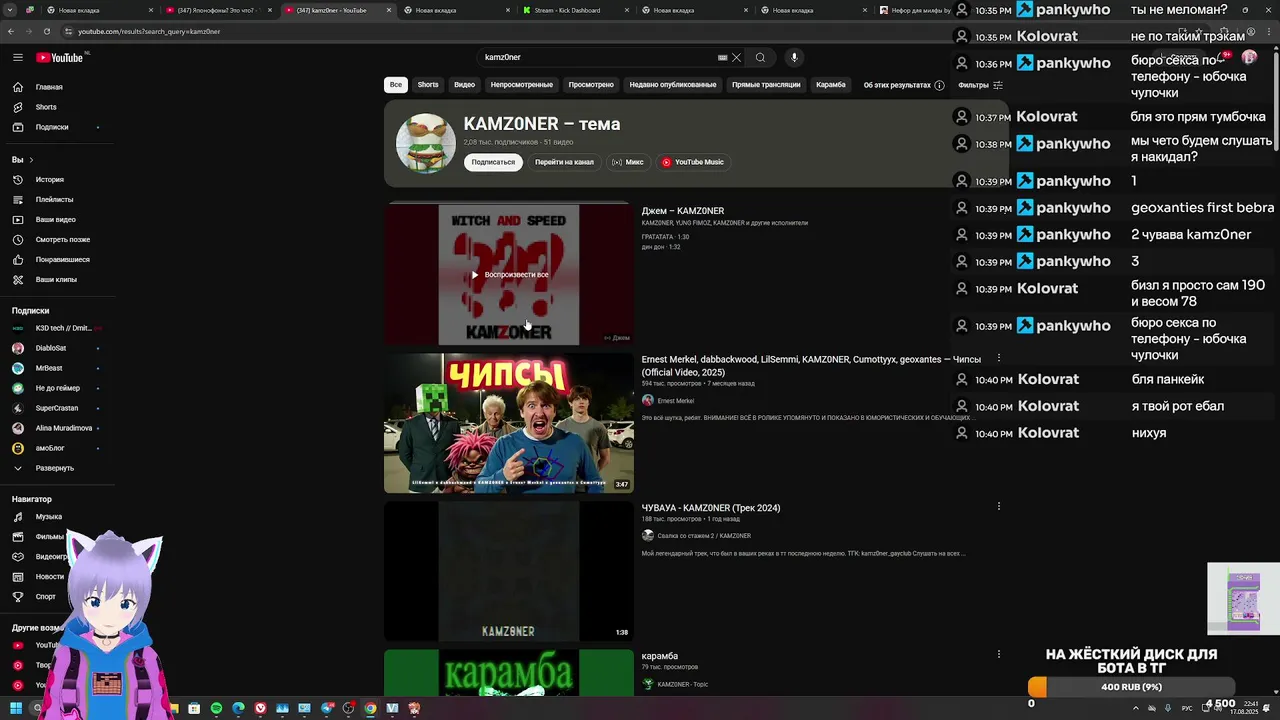Open SuperCrastan subscription channel
Image resolution: width=1280 pixels, height=720 pixels.
pos(56,408)
